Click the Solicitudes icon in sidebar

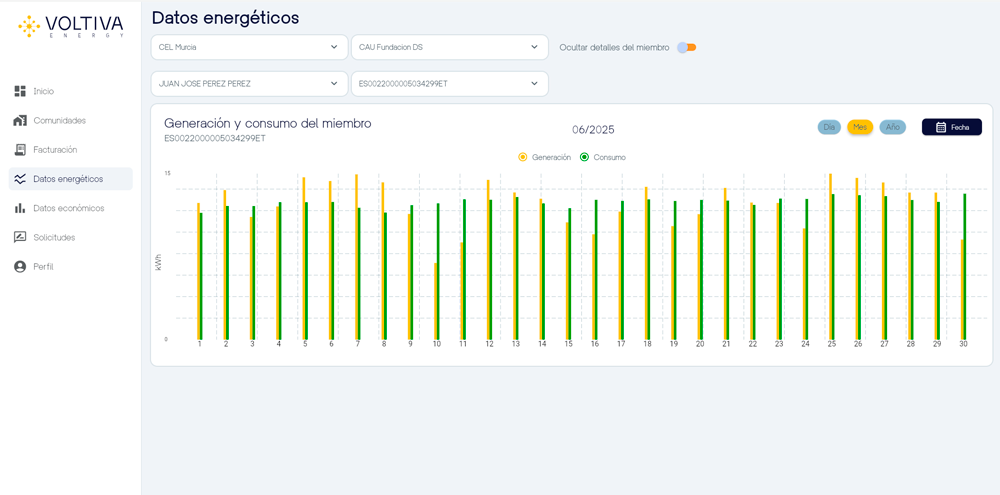click(20, 237)
